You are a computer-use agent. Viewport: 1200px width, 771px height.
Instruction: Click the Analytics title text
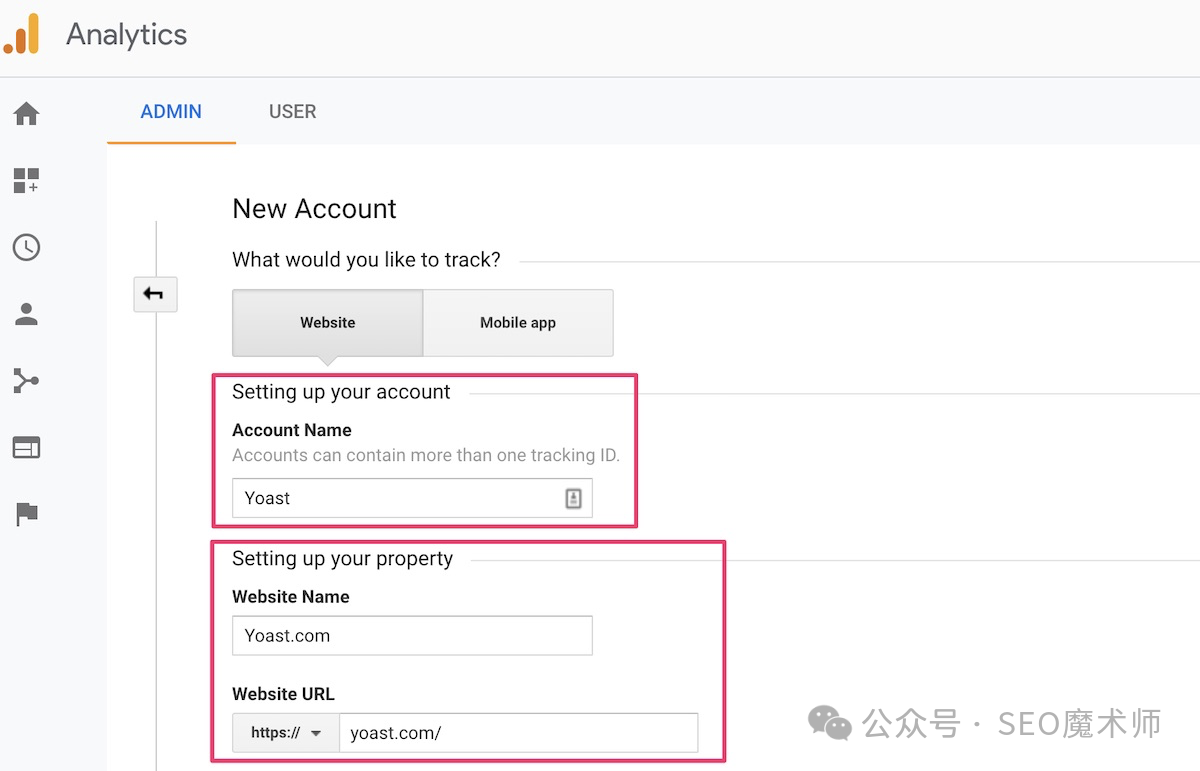[x=127, y=35]
